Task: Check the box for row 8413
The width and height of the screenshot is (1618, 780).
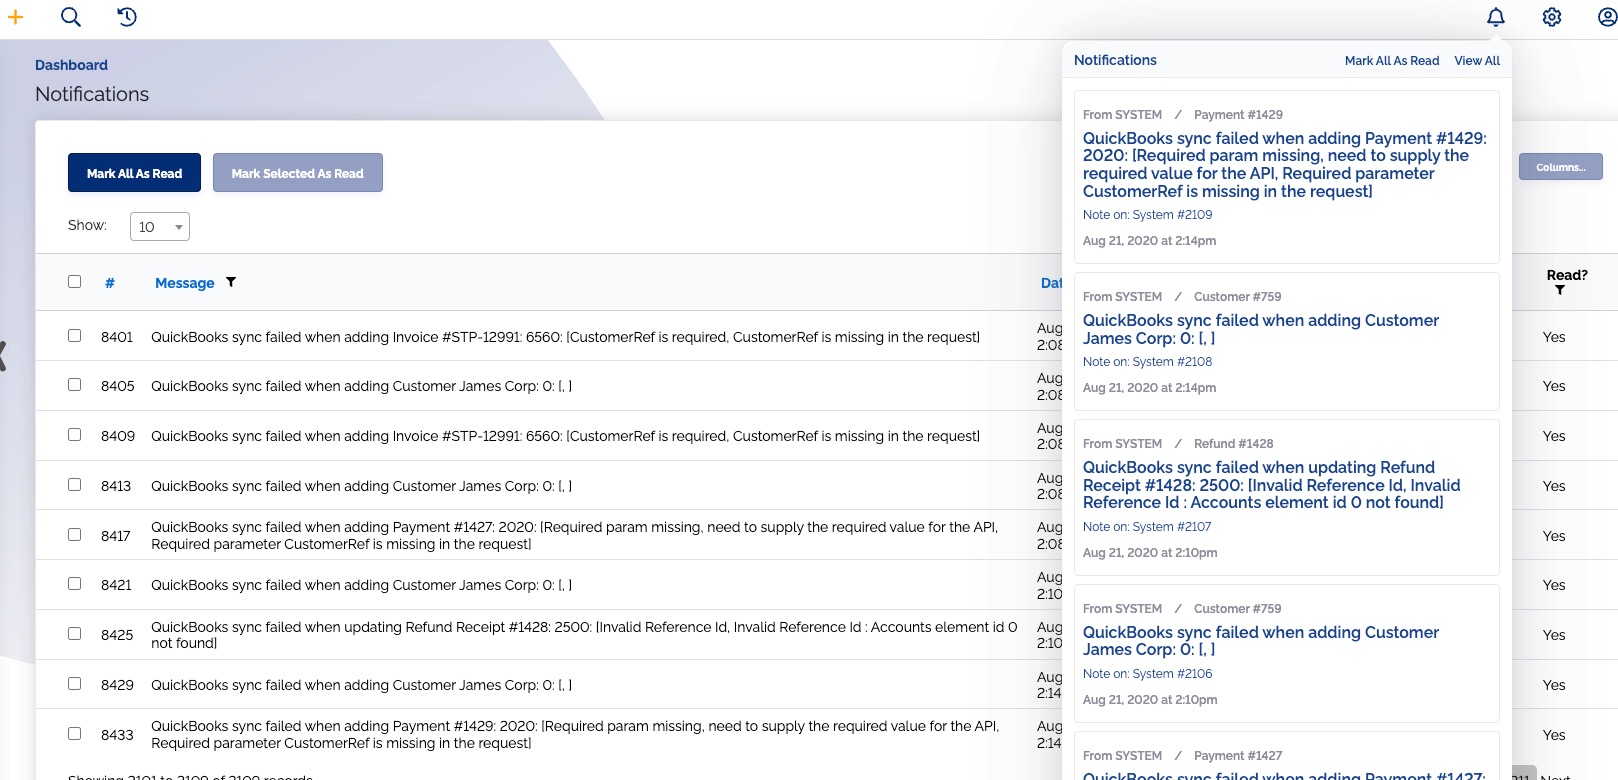Action: point(74,485)
